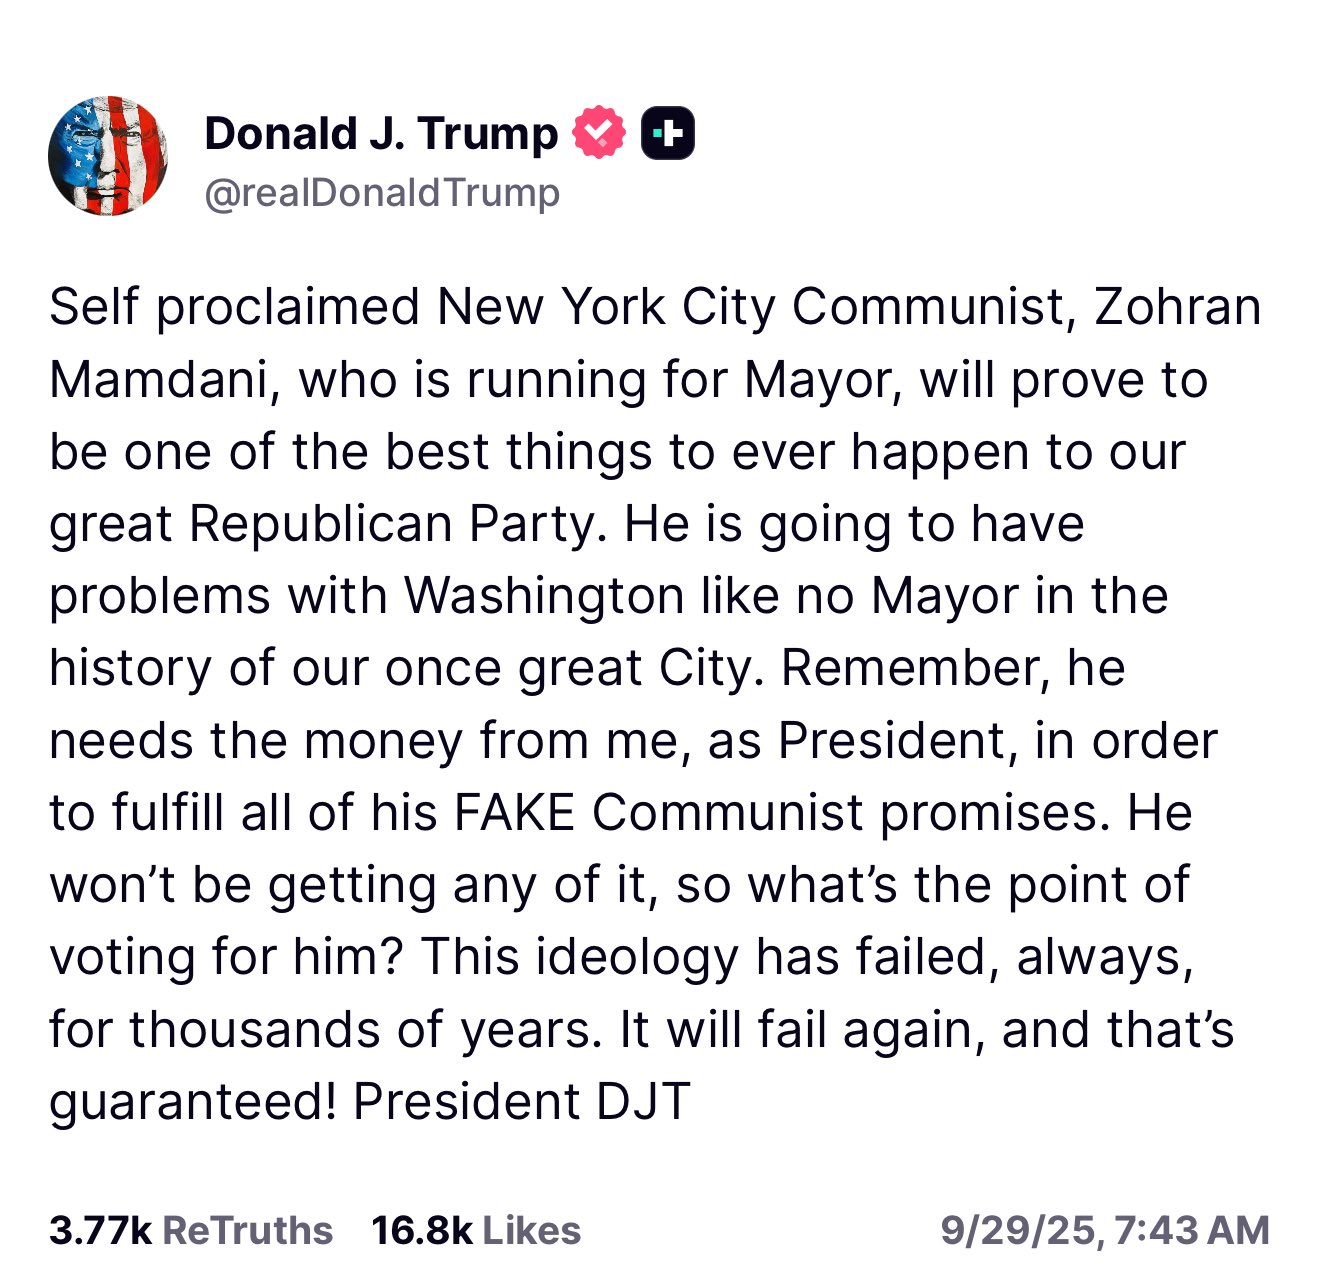
Task: Show the Likes label list
Action: pyautogui.click(x=530, y=1230)
